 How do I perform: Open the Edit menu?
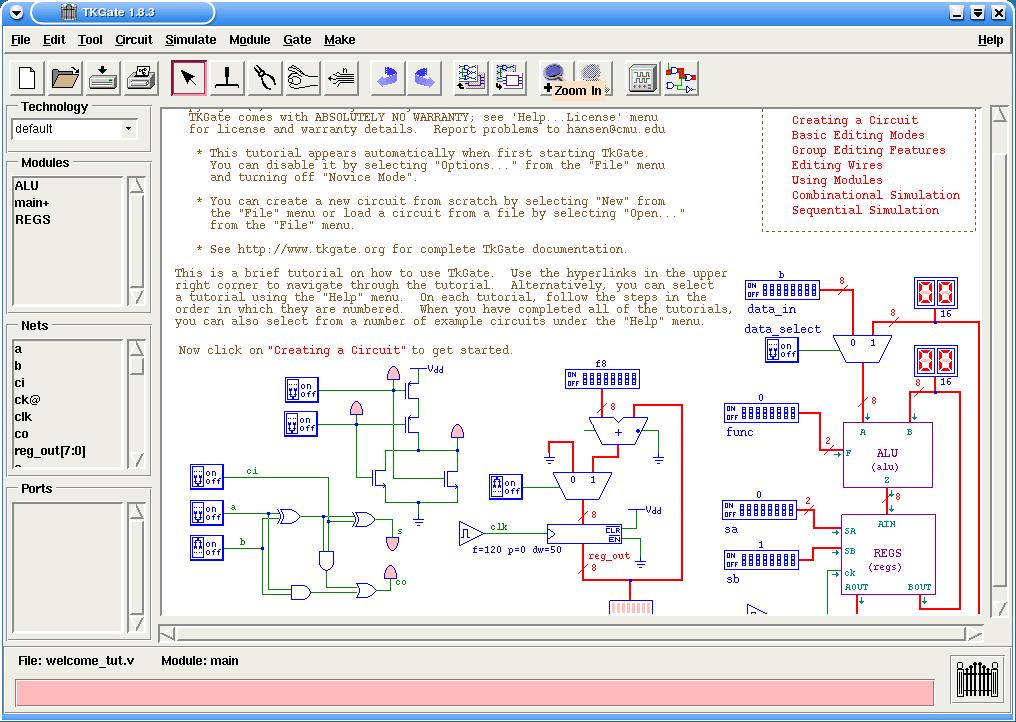click(54, 40)
